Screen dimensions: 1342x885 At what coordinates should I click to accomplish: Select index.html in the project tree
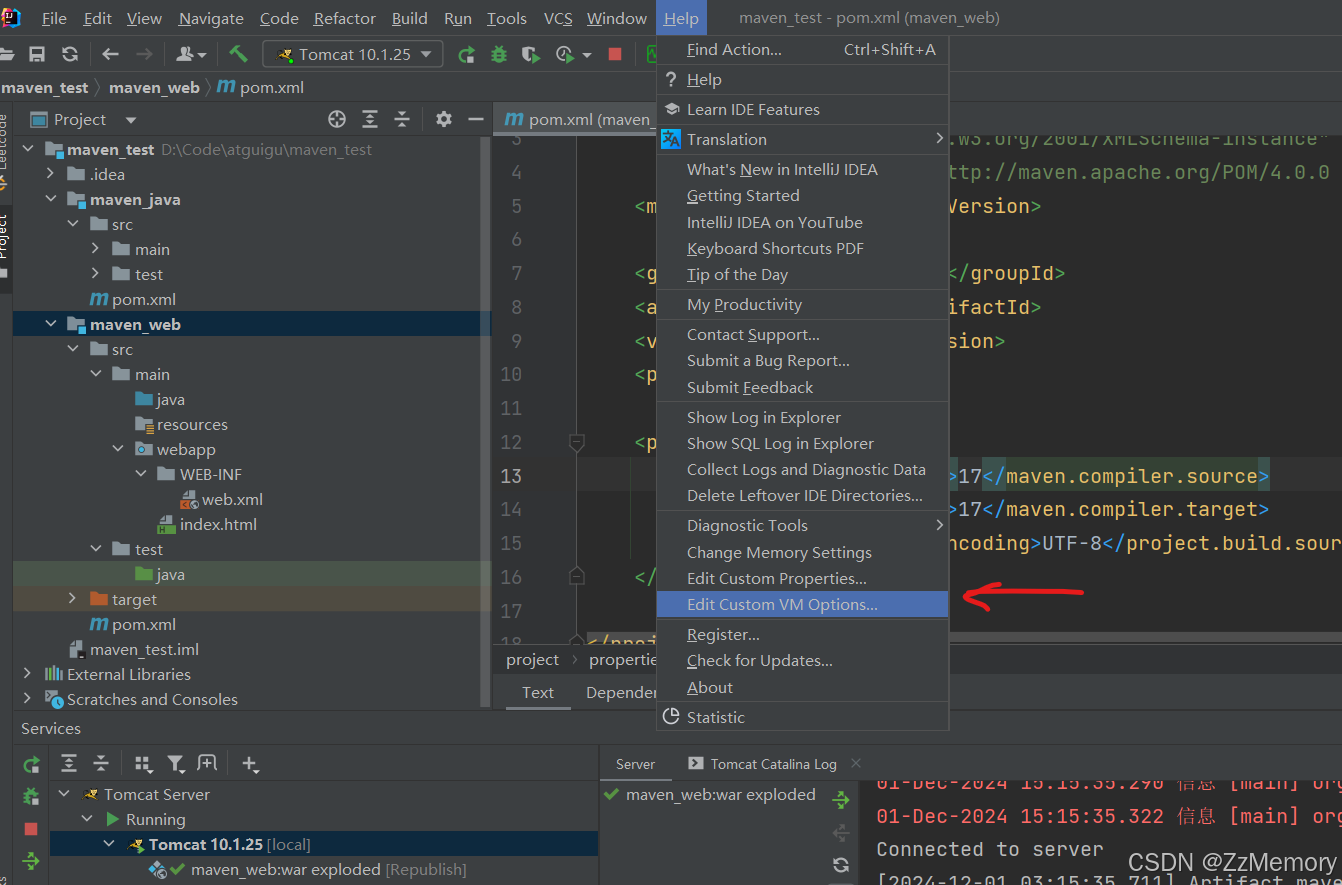coord(218,524)
